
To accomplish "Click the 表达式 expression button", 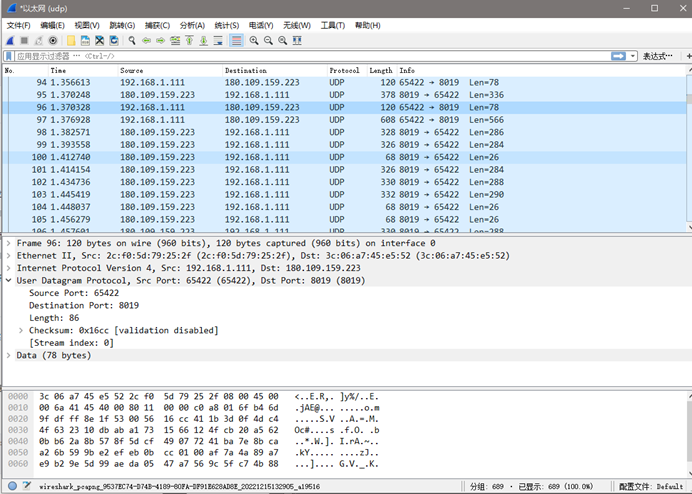I will tap(657, 56).
